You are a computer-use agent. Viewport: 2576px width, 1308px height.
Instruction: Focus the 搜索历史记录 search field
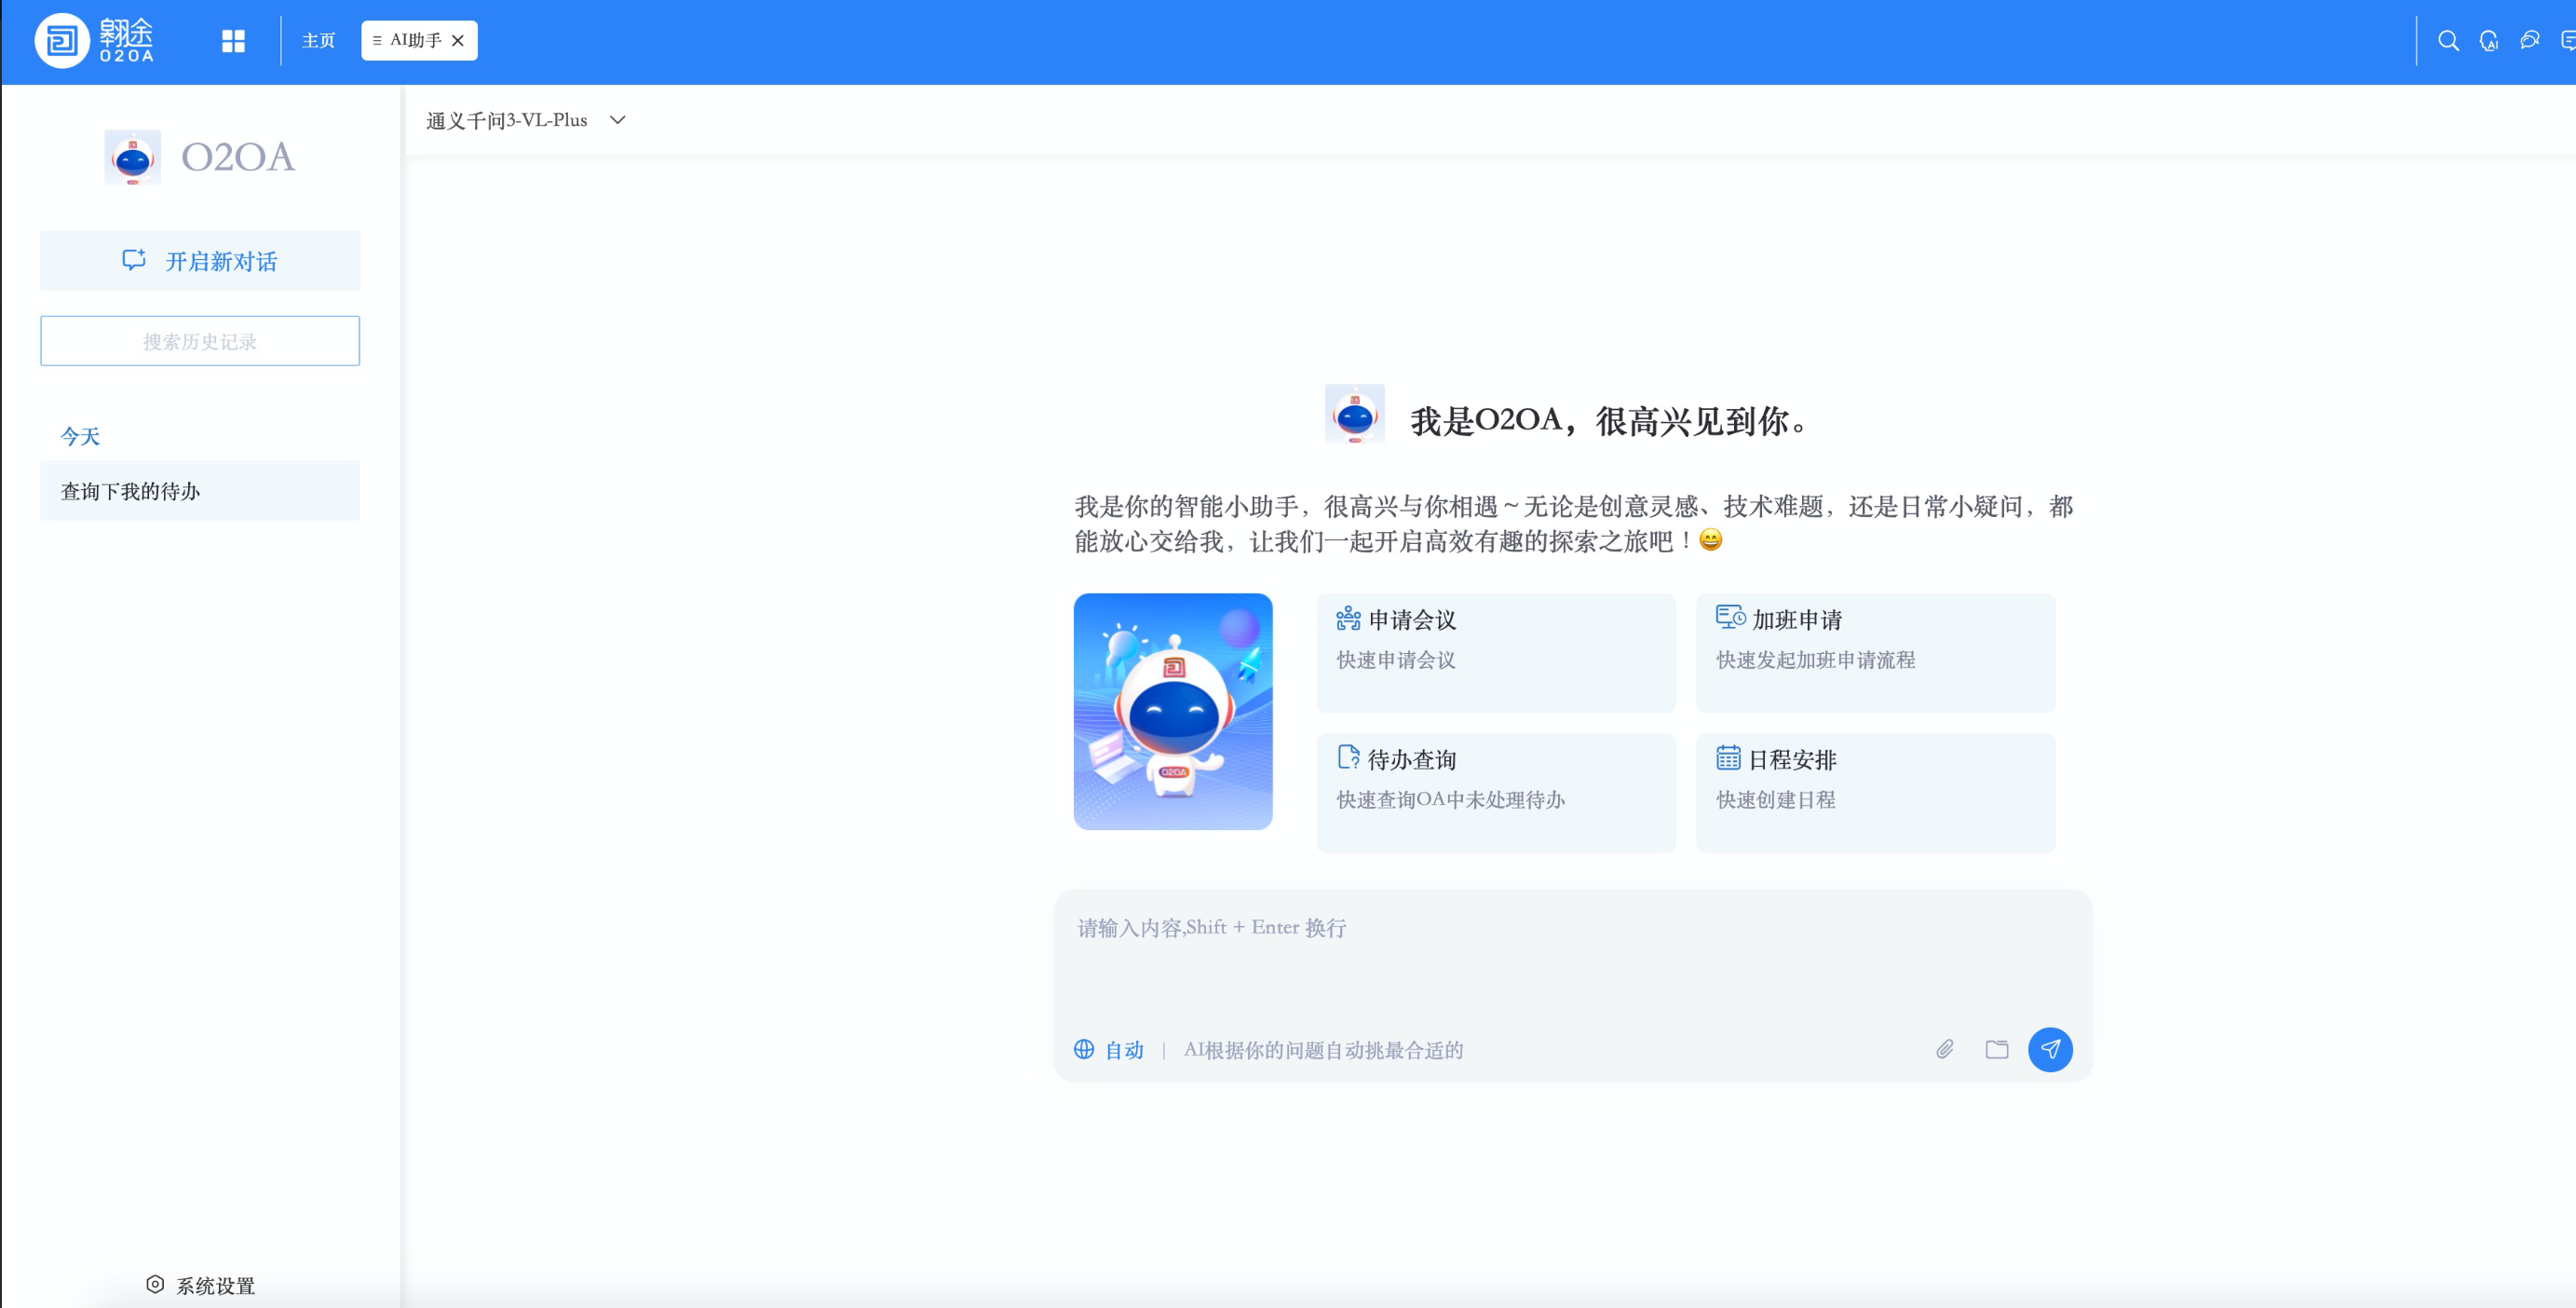click(200, 341)
